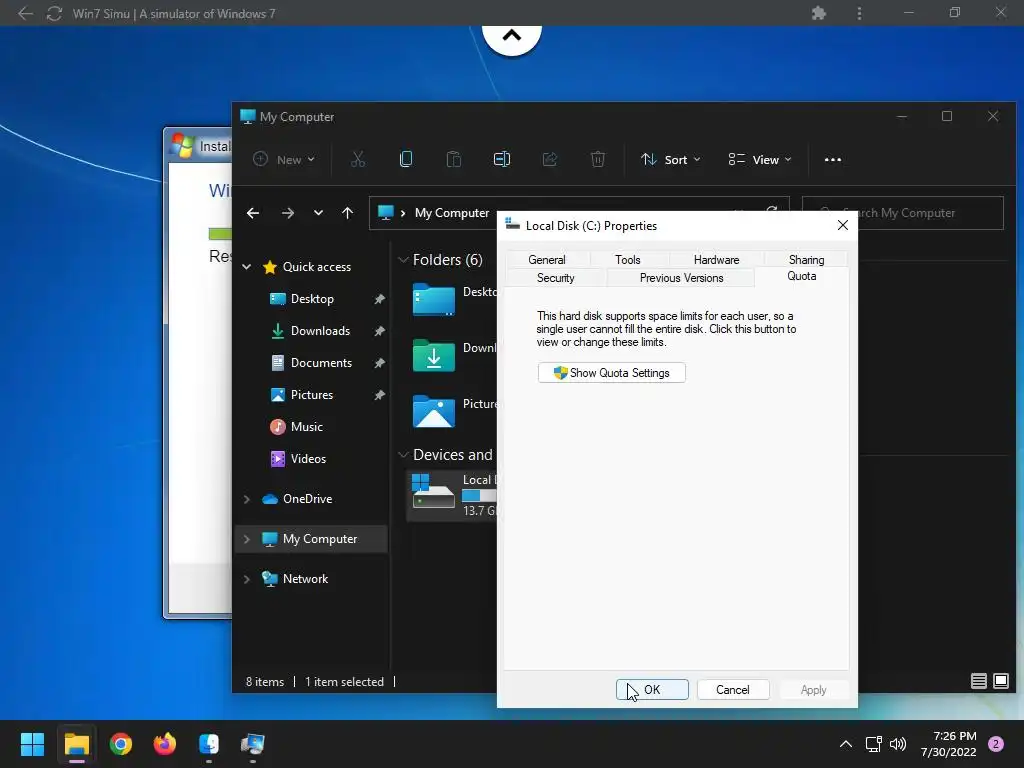
Task: Launch Firefox from the taskbar
Action: [x=165, y=744]
